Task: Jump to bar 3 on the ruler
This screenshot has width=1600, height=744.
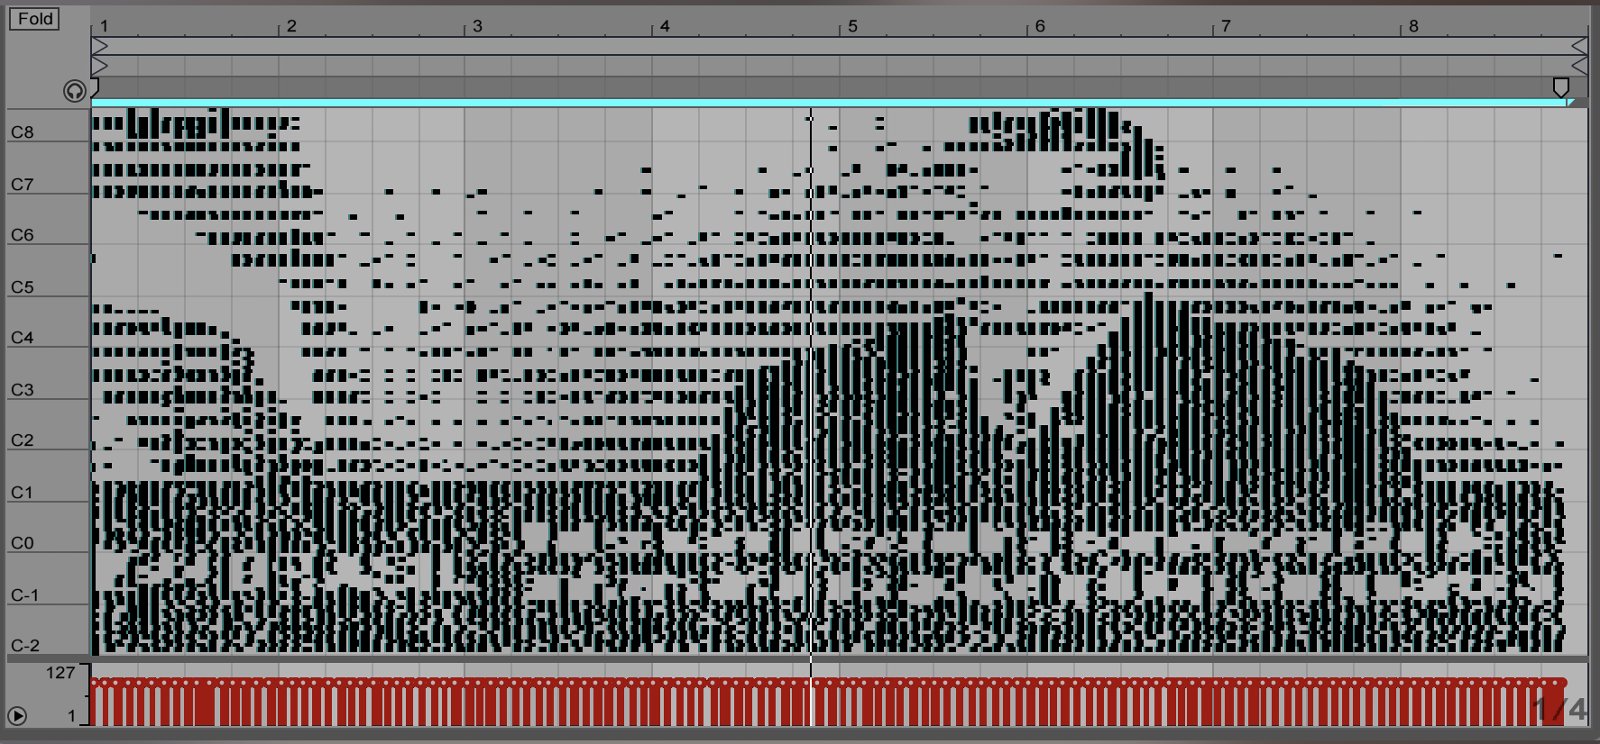Action: (x=477, y=25)
